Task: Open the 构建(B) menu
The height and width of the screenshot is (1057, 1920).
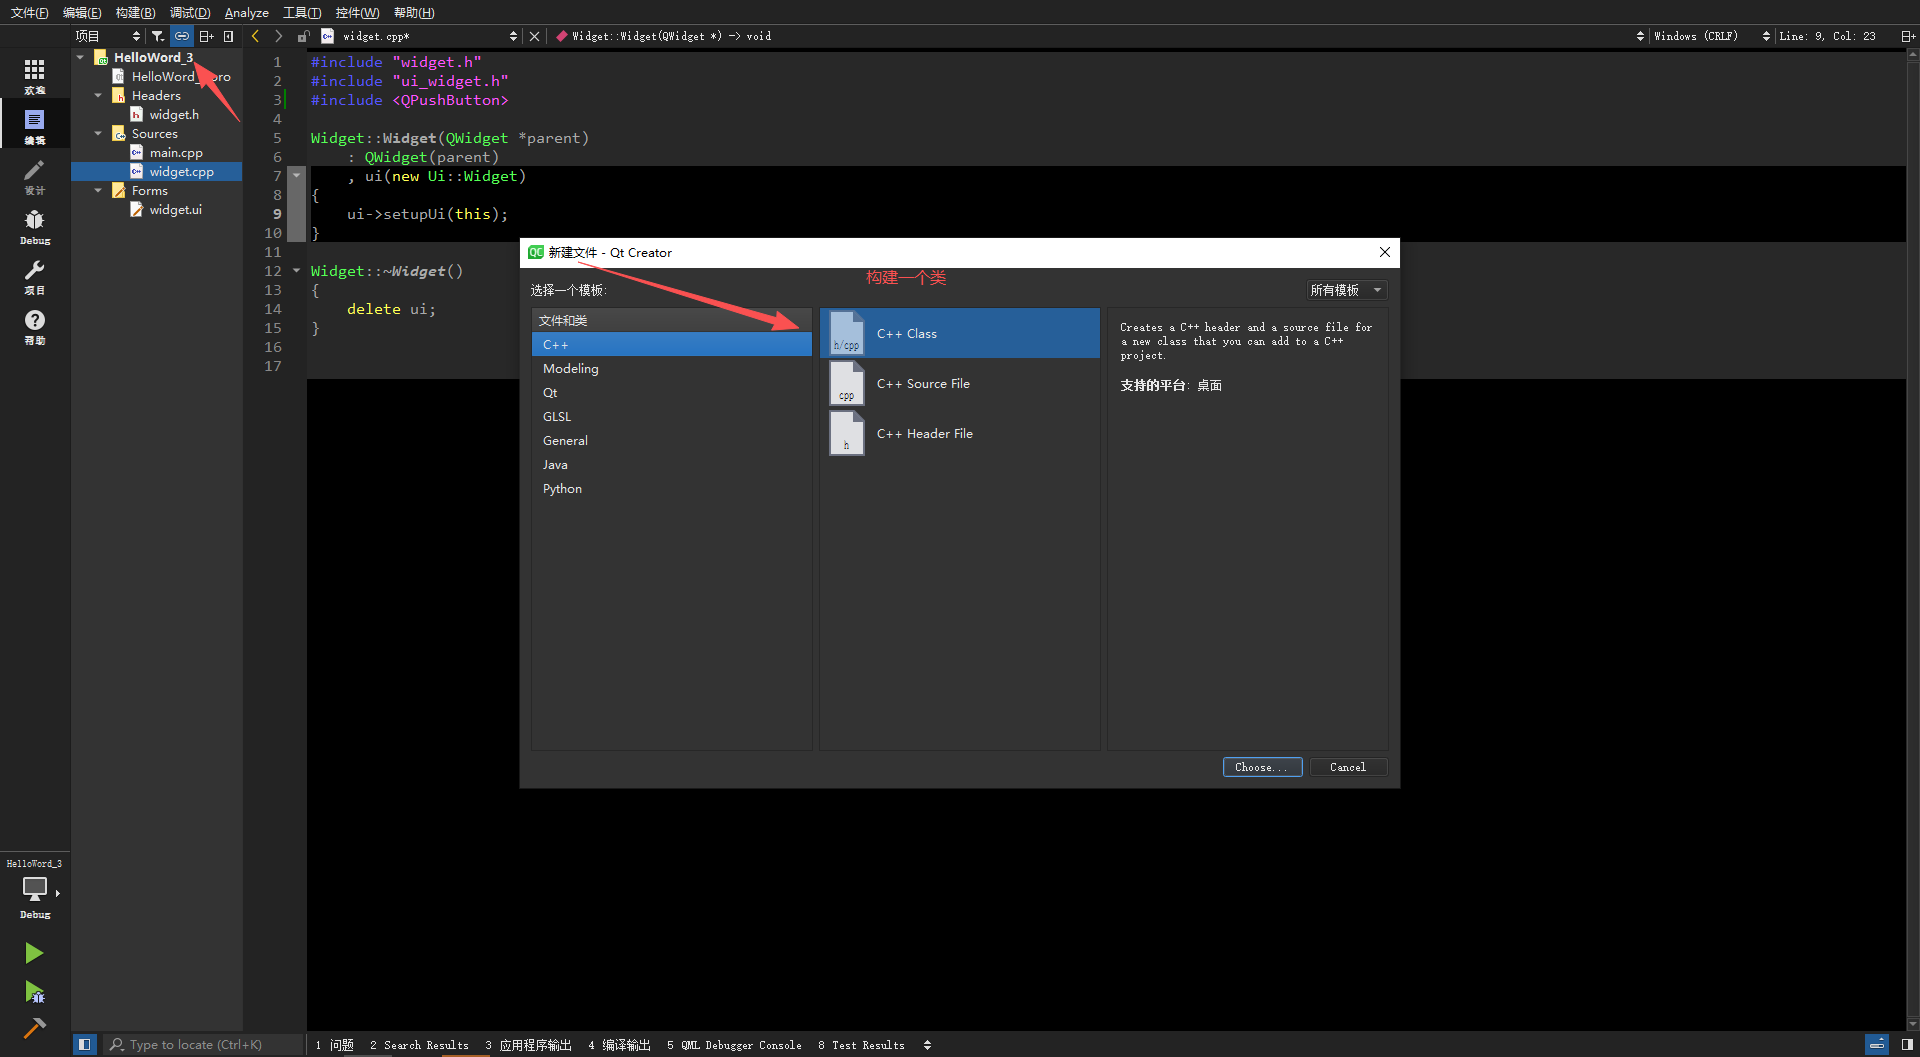Action: tap(135, 12)
